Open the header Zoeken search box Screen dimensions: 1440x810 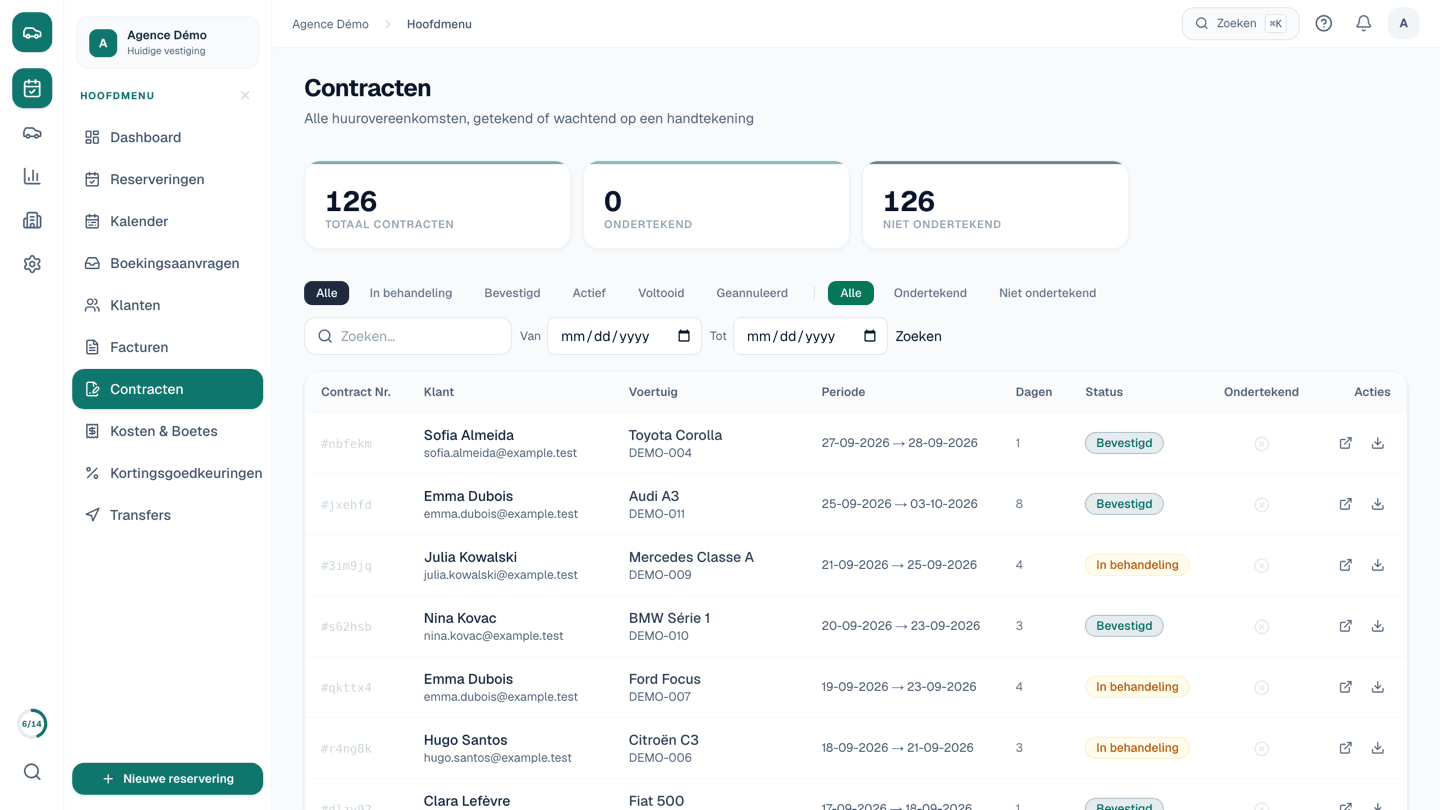pos(1240,24)
